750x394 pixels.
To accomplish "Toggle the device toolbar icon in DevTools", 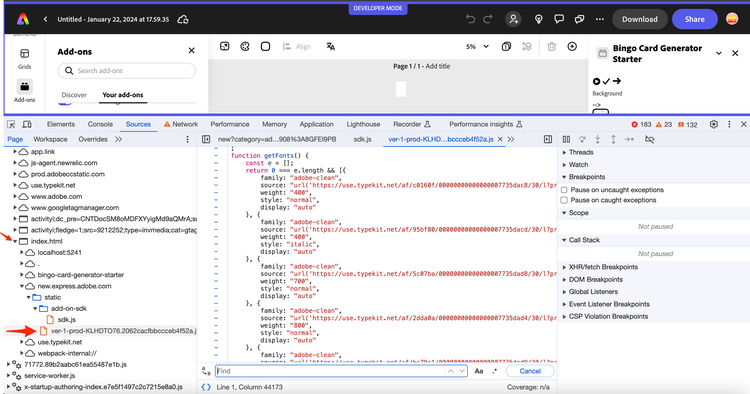I will (x=27, y=124).
